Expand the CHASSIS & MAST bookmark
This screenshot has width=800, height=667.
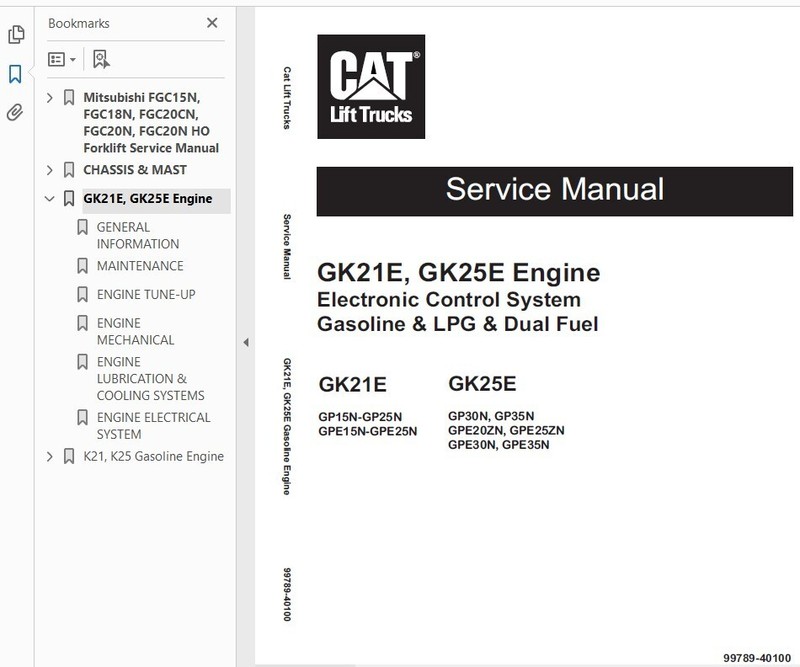(x=49, y=170)
